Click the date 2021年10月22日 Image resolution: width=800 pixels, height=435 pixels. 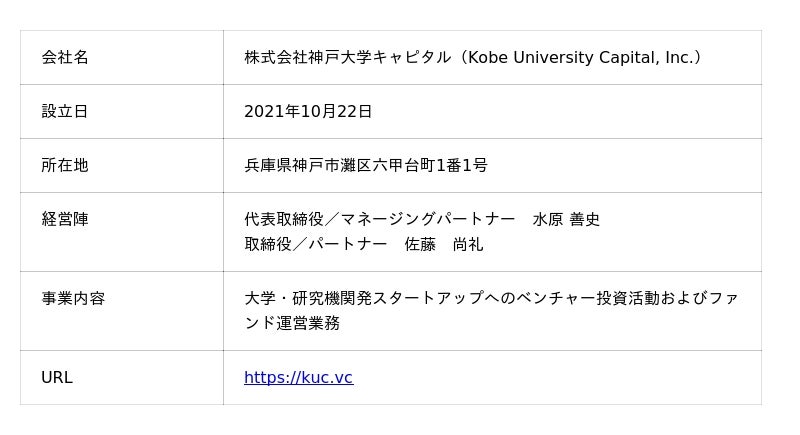pyautogui.click(x=308, y=111)
